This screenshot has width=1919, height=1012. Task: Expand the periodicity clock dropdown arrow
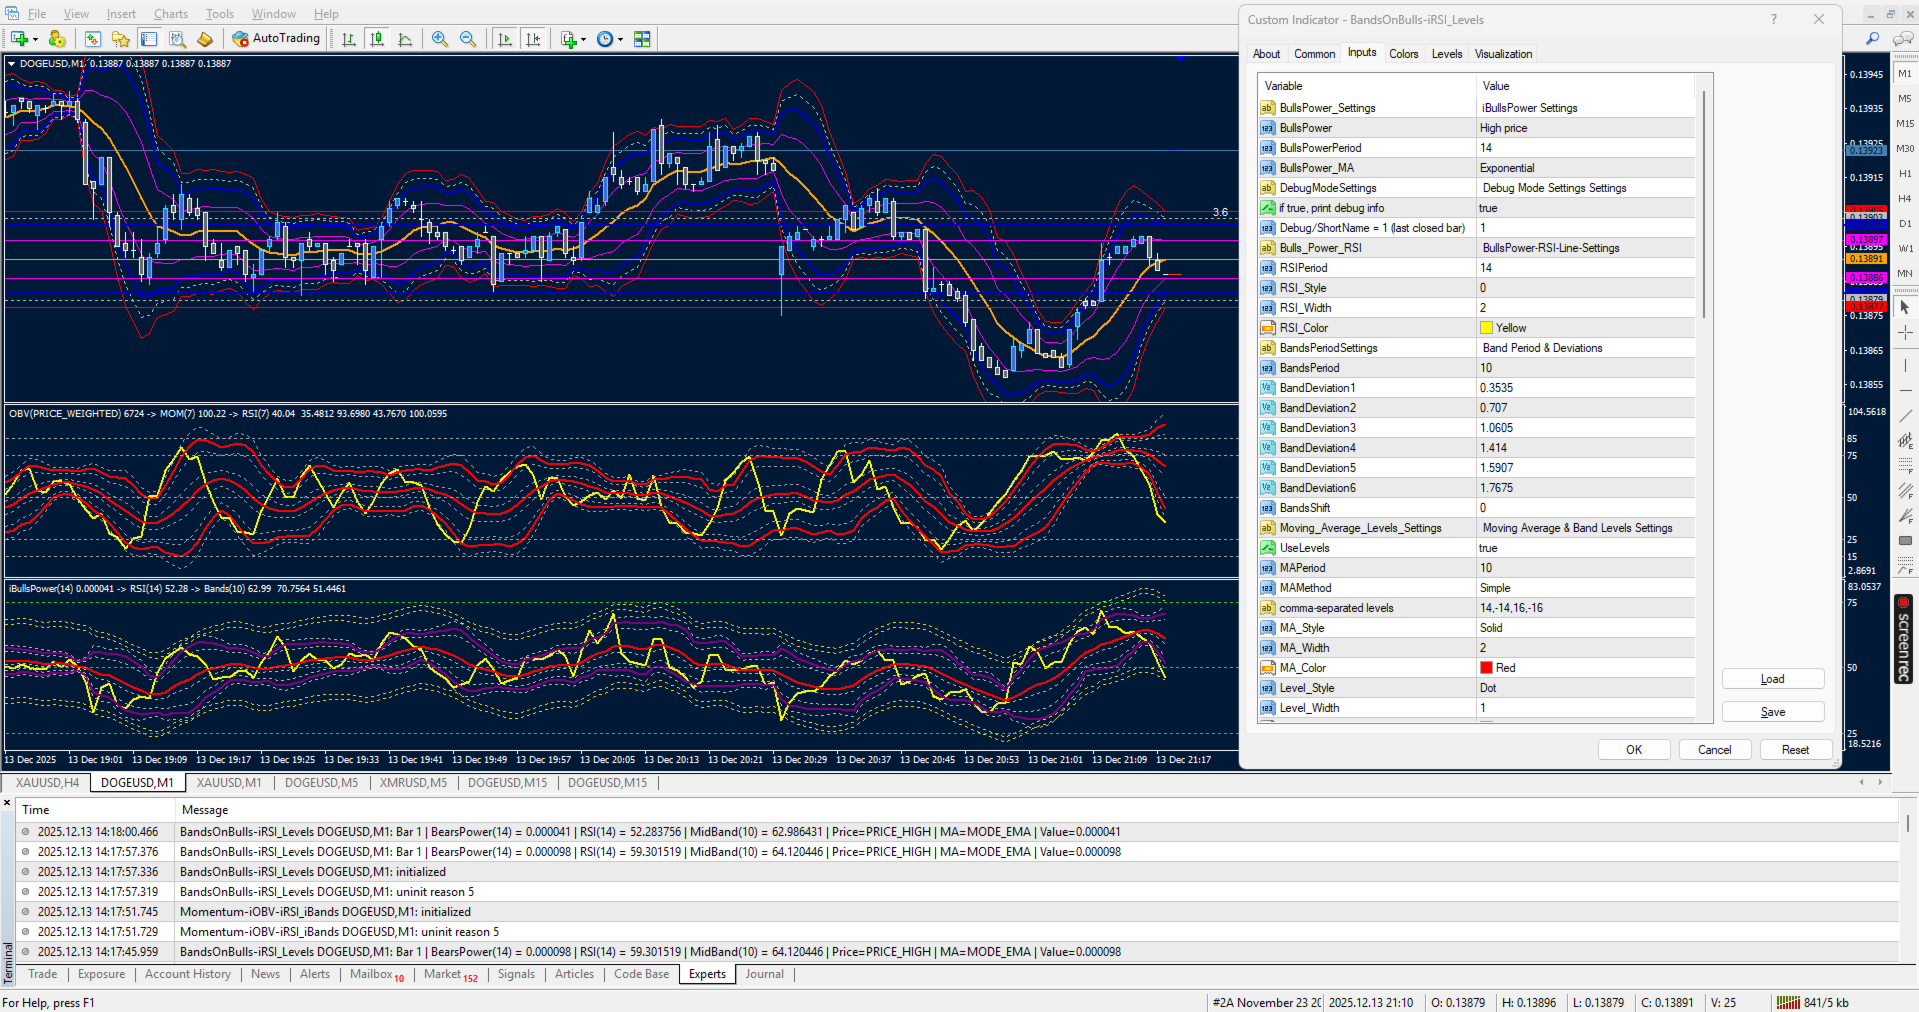tap(621, 40)
